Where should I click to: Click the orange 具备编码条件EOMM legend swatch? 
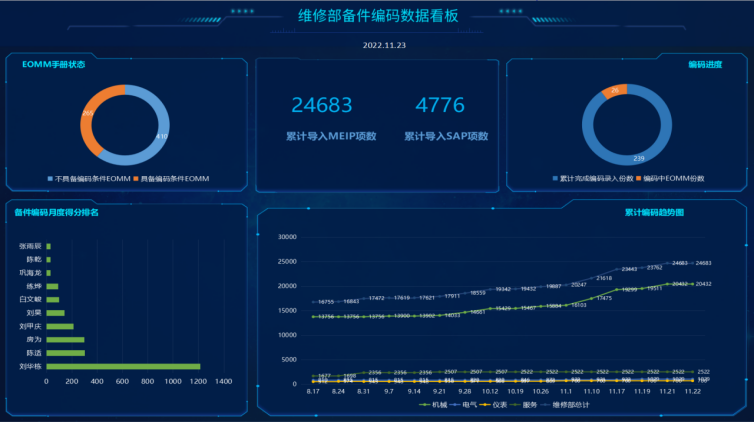[134, 179]
